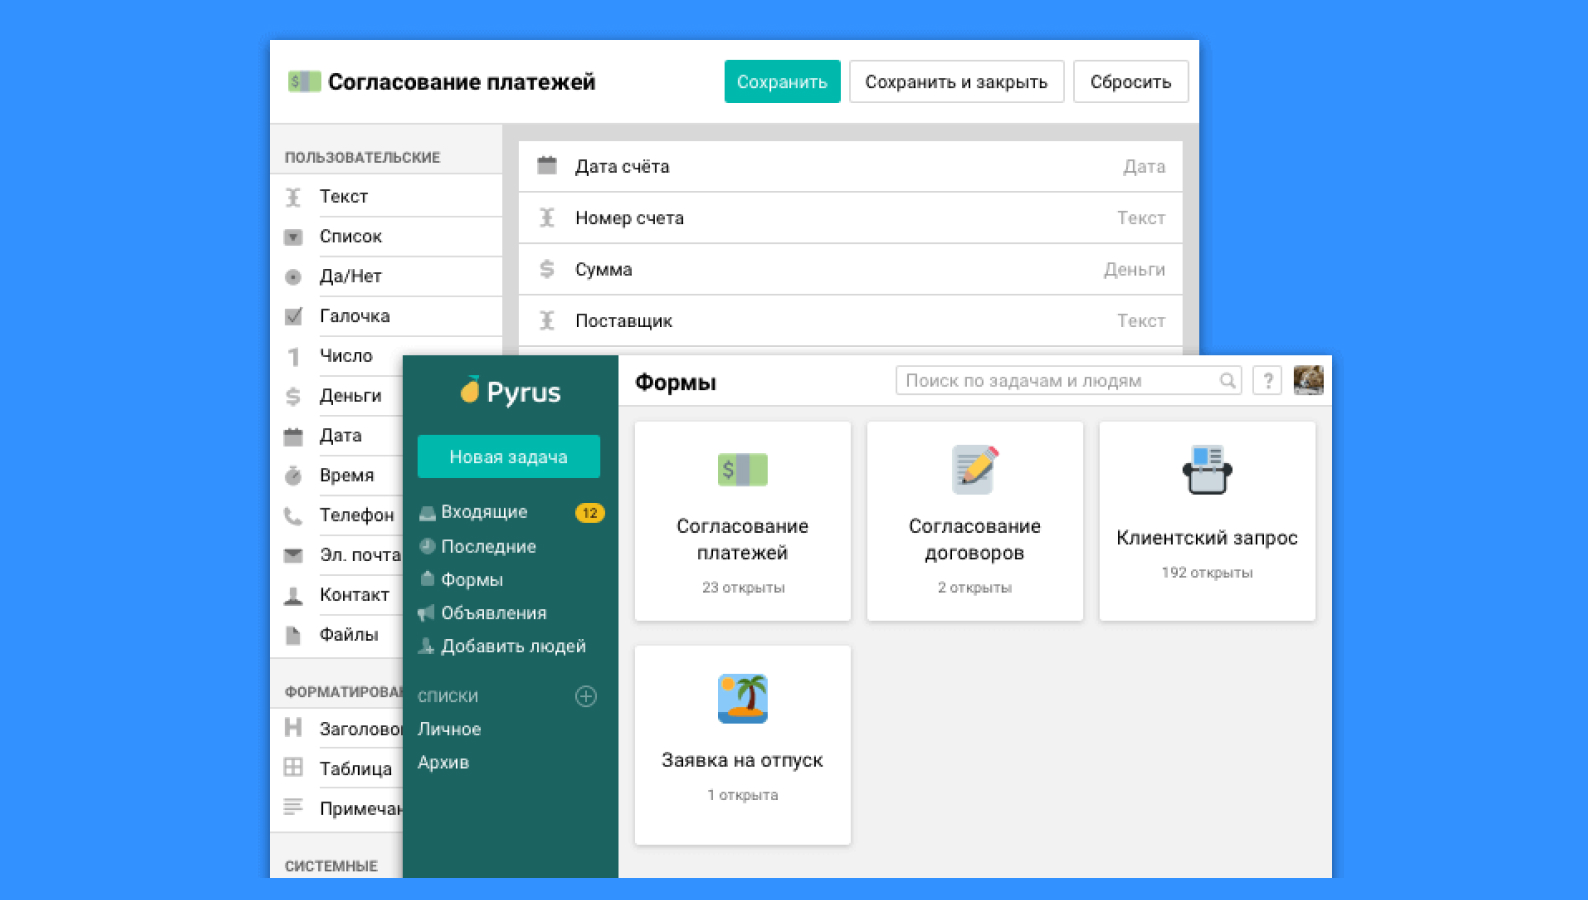The height and width of the screenshot is (900, 1588).
Task: Open the Личное list
Action: pyautogui.click(x=449, y=729)
